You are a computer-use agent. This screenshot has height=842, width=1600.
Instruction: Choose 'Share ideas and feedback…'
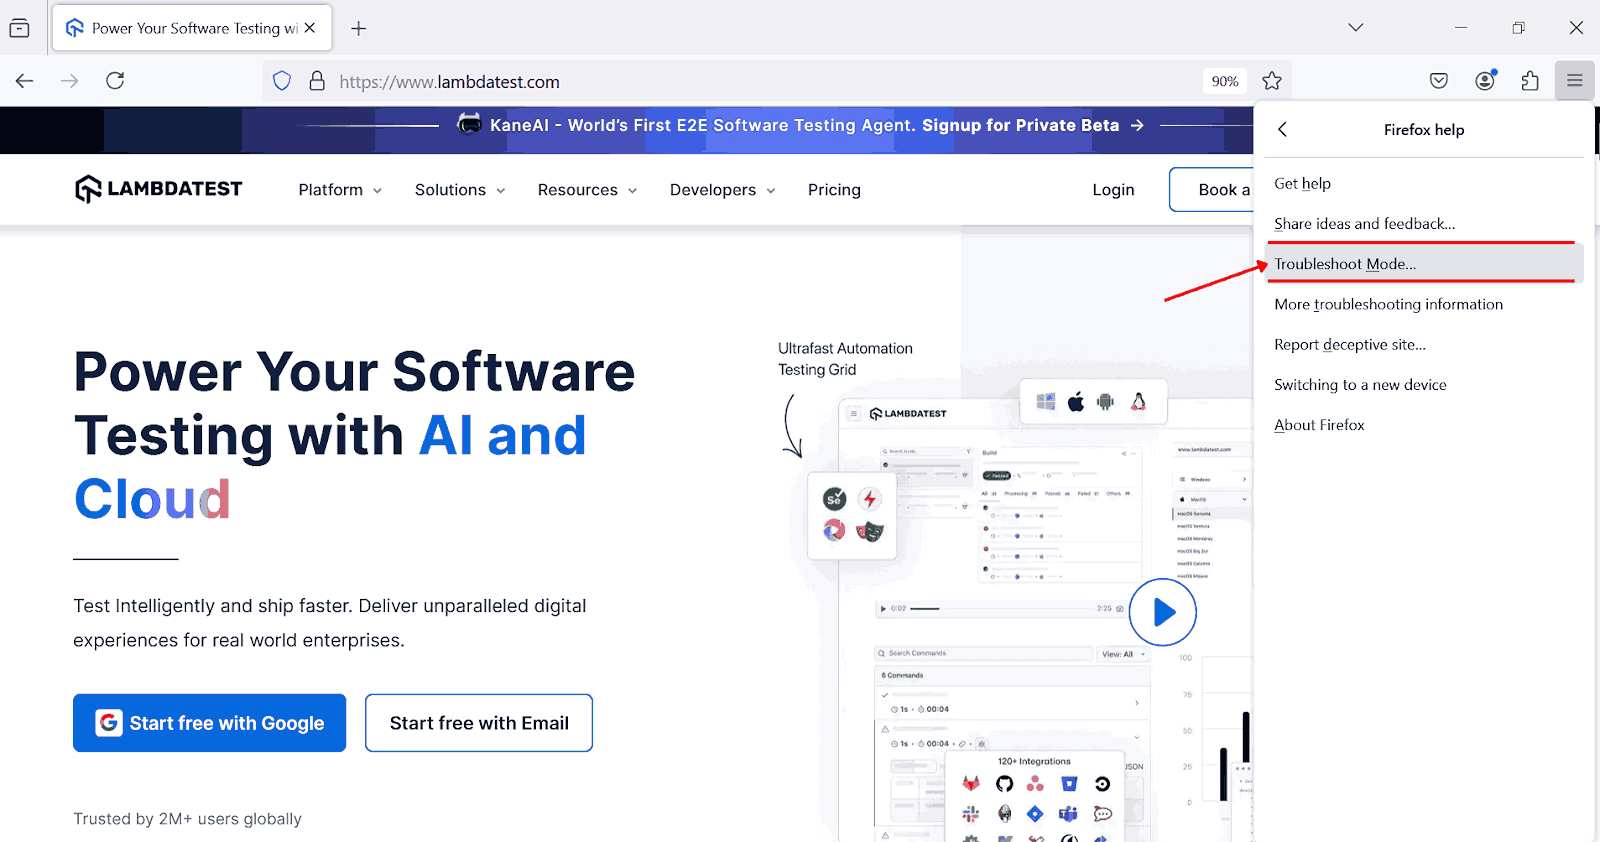(x=1424, y=224)
